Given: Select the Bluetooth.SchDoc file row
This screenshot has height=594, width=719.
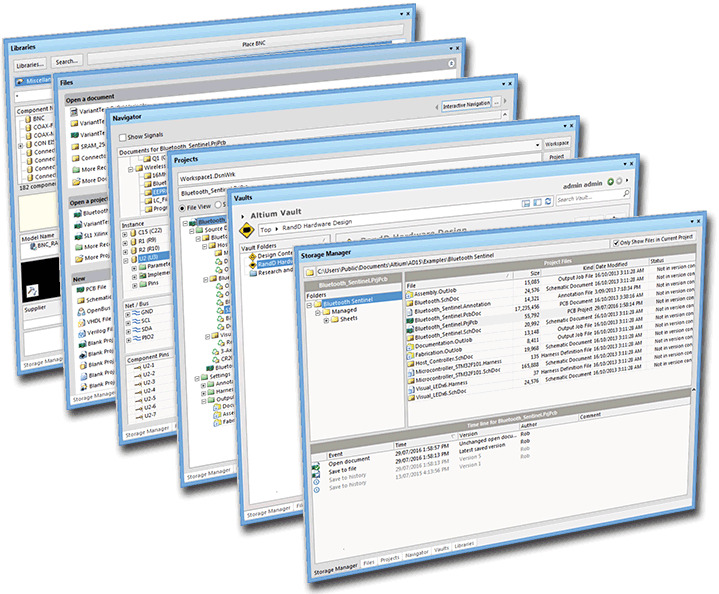Looking at the screenshot, I should click(x=548, y=287).
